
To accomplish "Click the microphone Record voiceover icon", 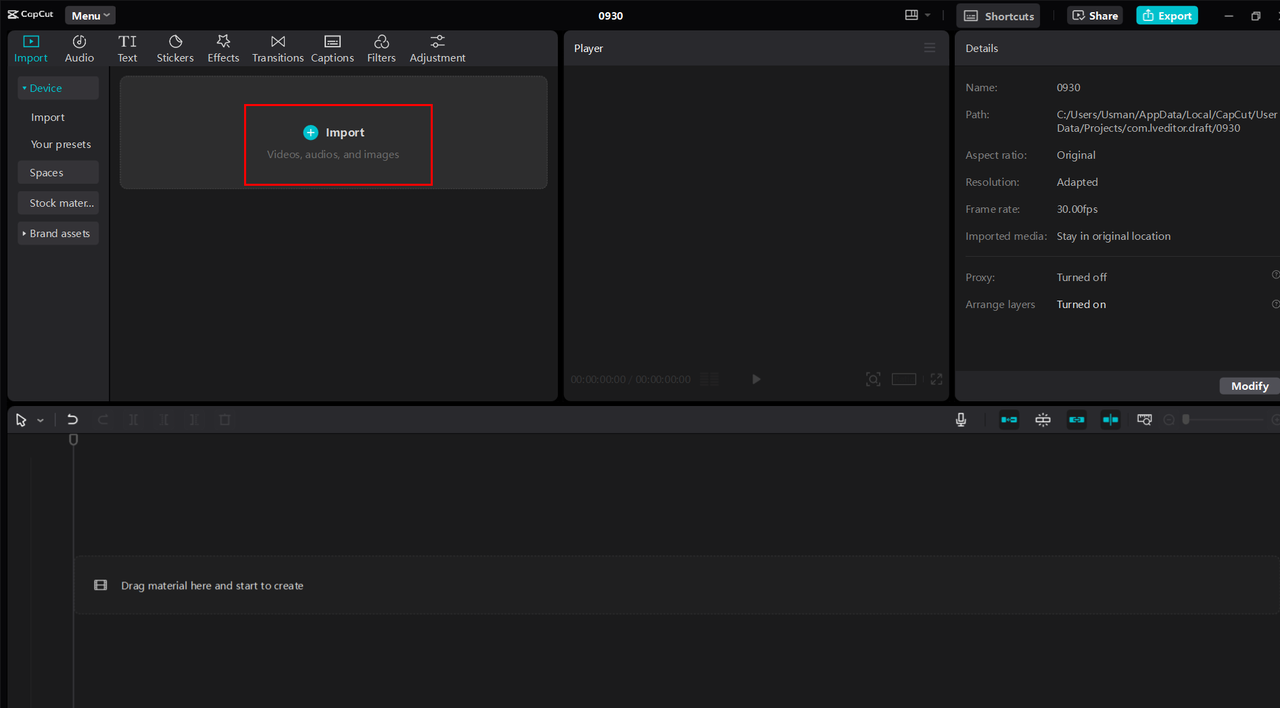I will (961, 420).
